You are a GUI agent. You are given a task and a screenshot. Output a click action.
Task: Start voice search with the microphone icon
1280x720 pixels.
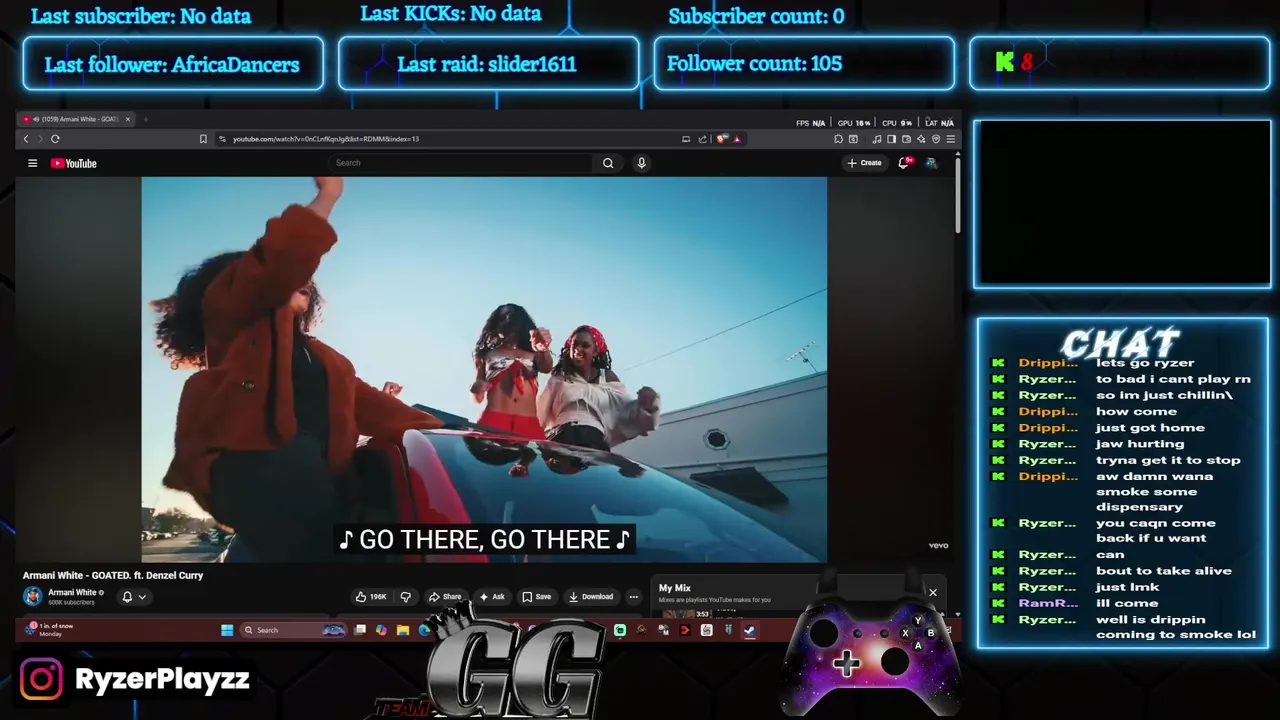pos(642,163)
